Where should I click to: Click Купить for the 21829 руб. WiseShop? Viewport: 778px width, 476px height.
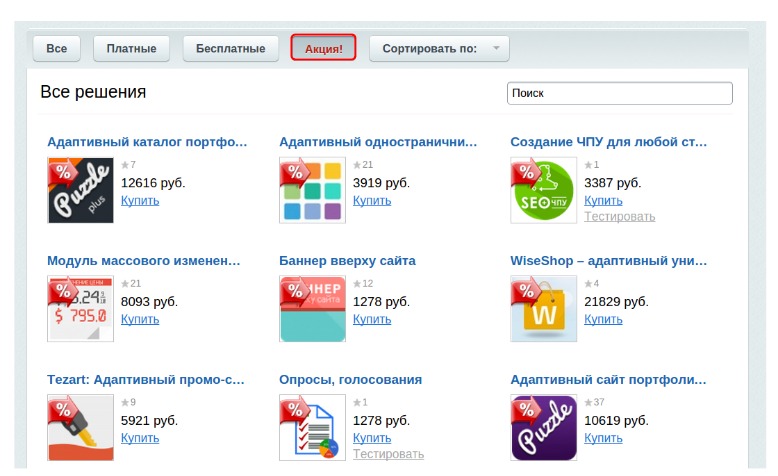point(603,319)
